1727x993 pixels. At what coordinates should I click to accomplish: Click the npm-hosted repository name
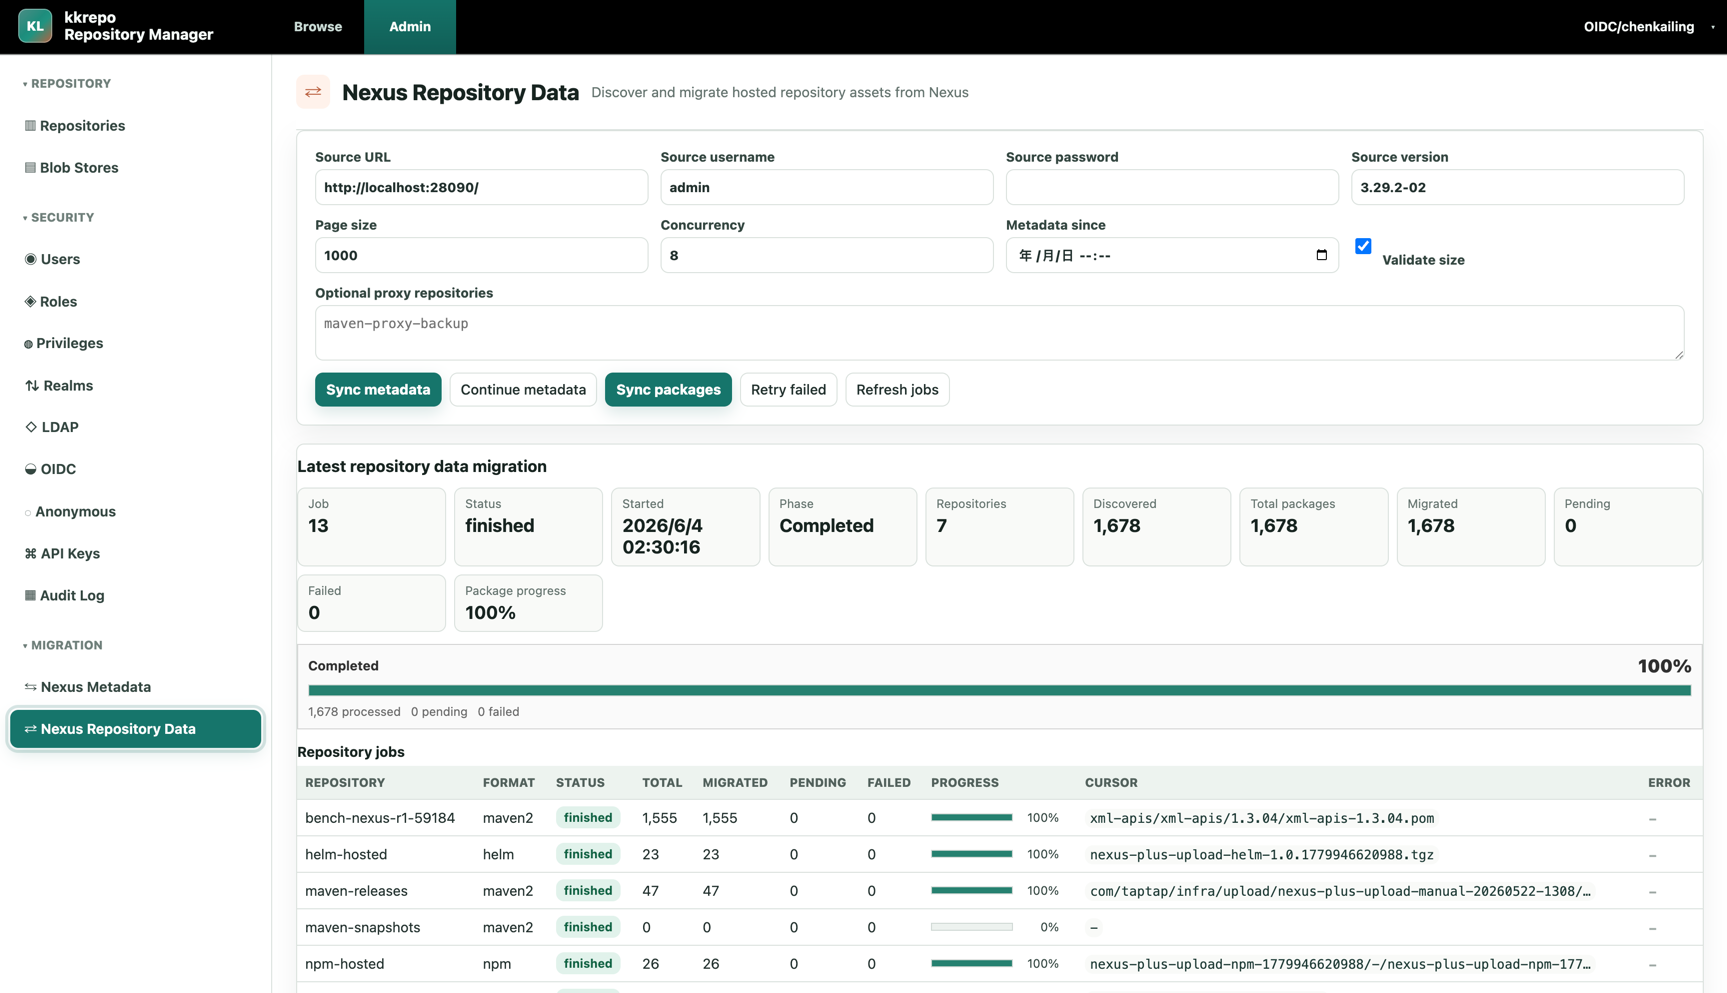(x=344, y=964)
